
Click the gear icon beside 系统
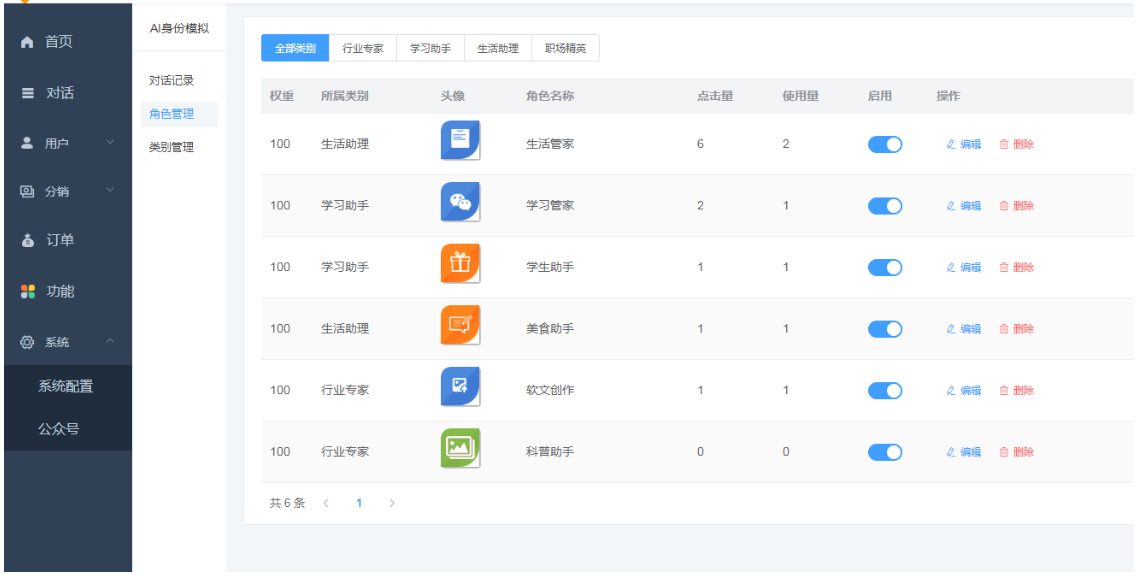tap(27, 342)
